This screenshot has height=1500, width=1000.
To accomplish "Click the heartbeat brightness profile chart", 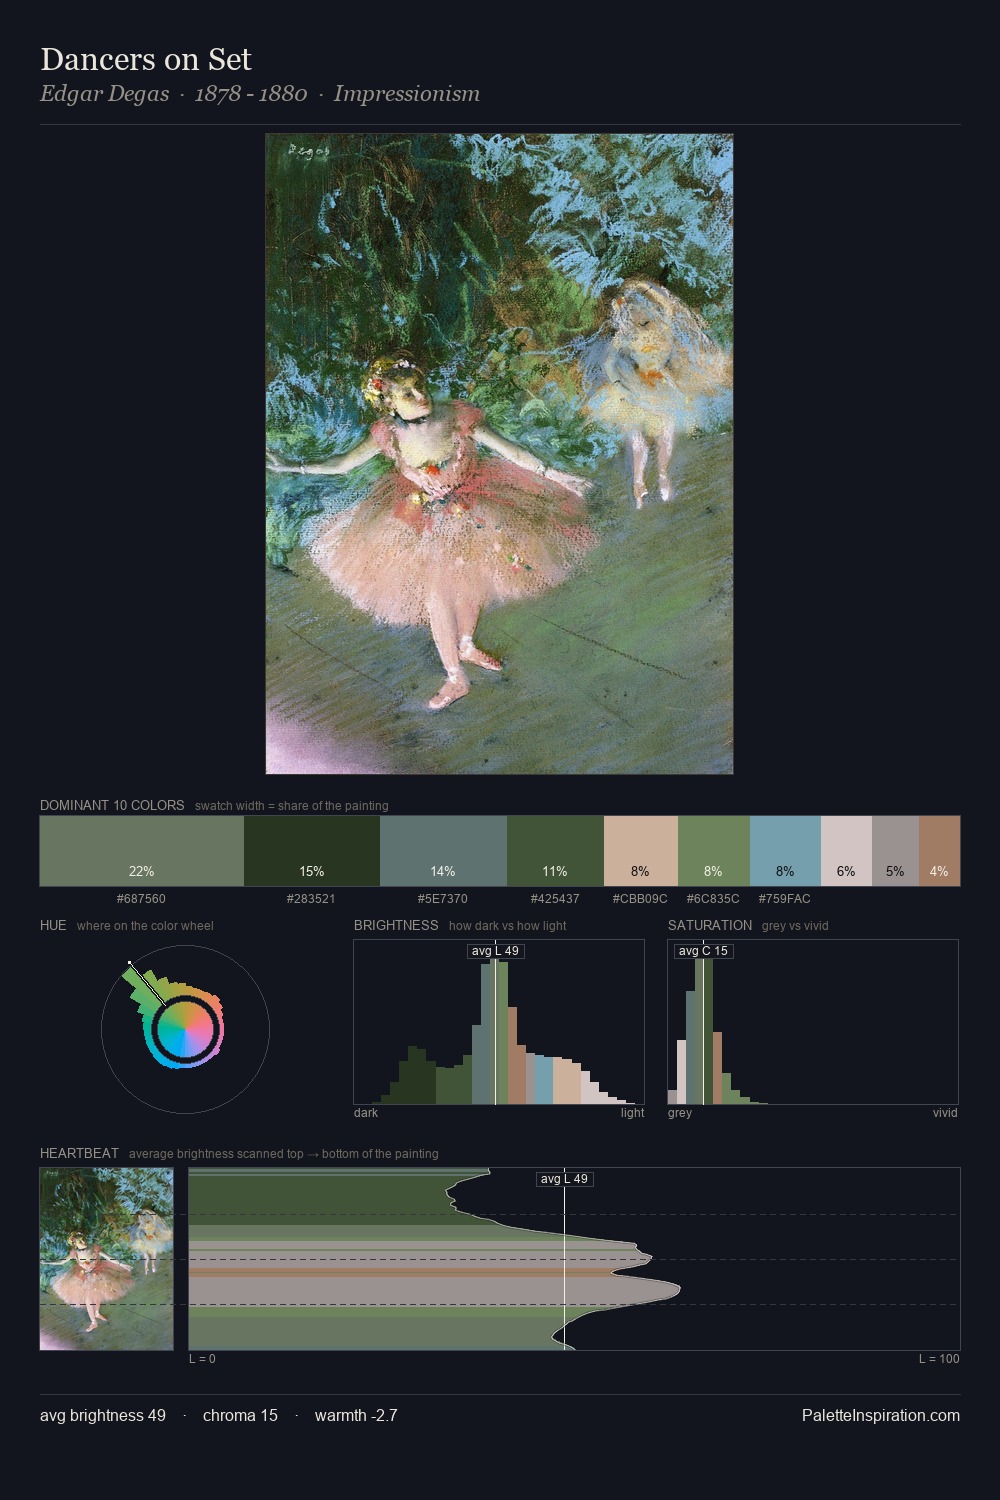I will point(575,1259).
